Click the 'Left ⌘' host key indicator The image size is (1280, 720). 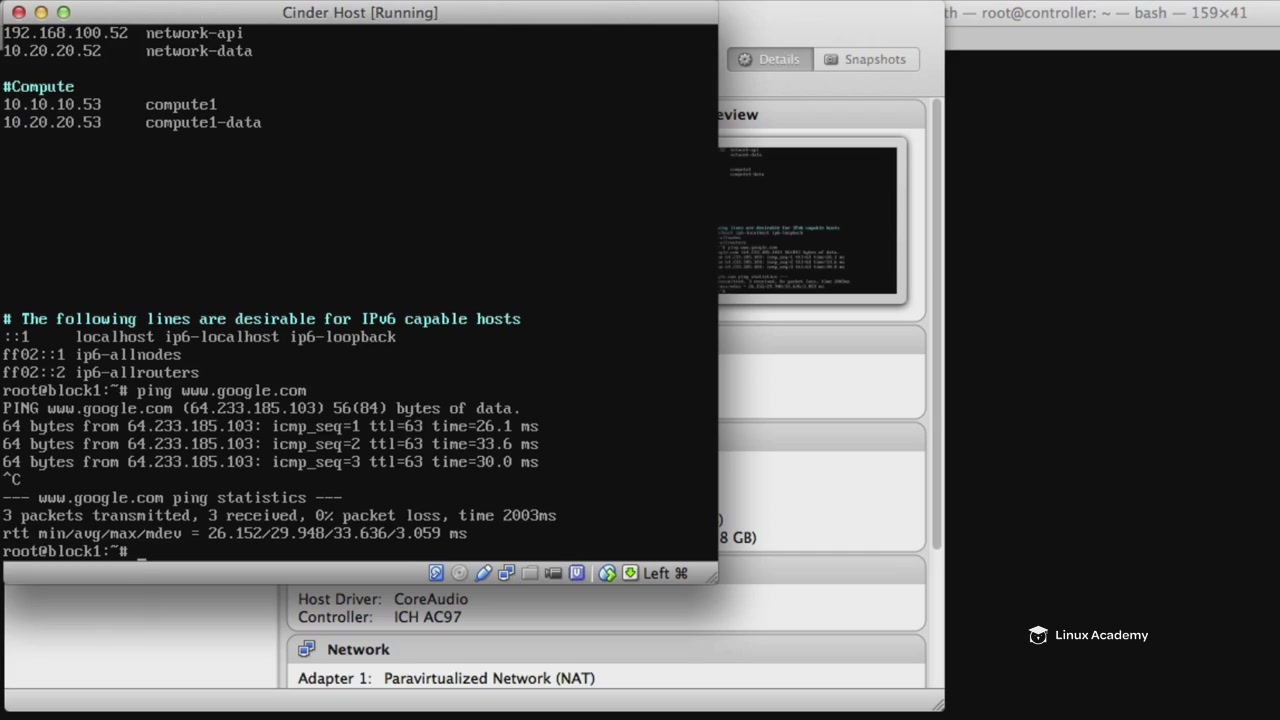tap(666, 573)
